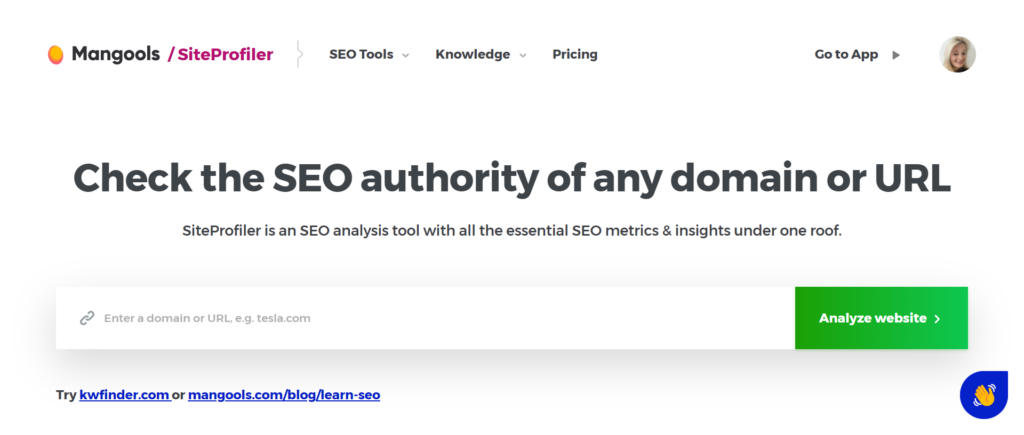Open the SEO Tools menu
This screenshot has width=1024, height=435.
pos(361,55)
